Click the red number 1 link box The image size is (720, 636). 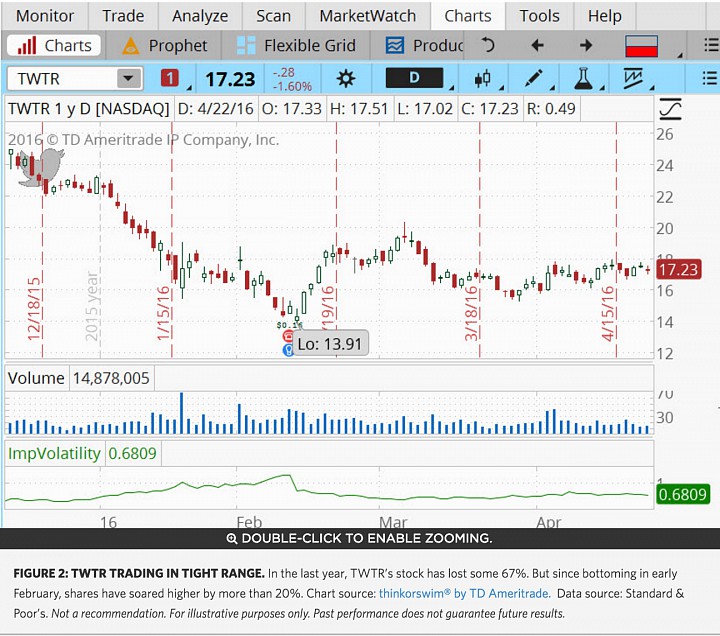coord(169,79)
